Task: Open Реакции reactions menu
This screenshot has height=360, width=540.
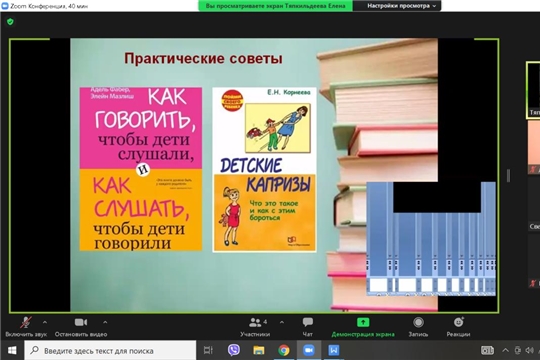Action: point(458,327)
